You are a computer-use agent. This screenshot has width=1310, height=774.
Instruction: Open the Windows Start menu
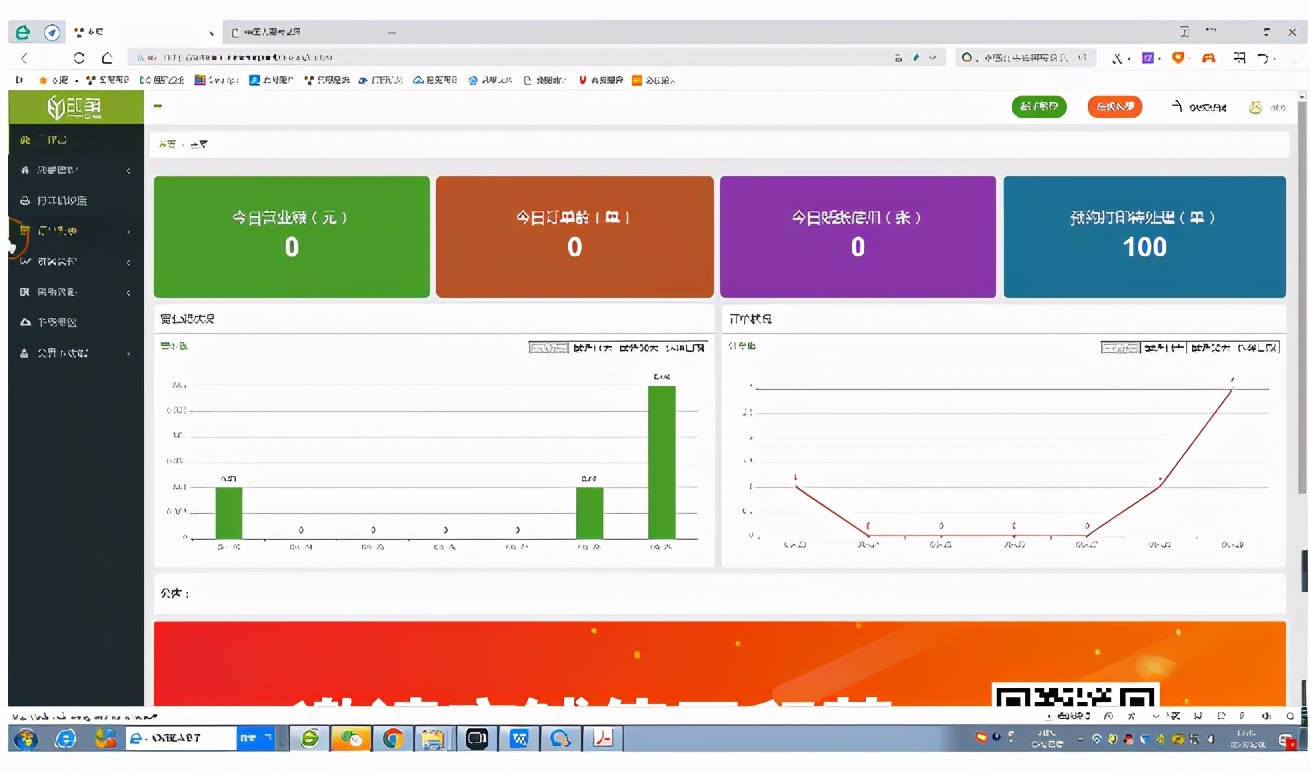(x=26, y=739)
